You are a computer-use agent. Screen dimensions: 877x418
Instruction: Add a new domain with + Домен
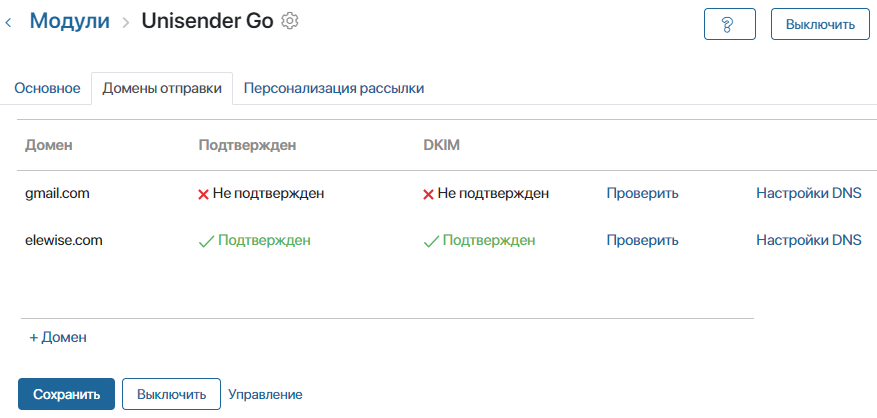58,337
